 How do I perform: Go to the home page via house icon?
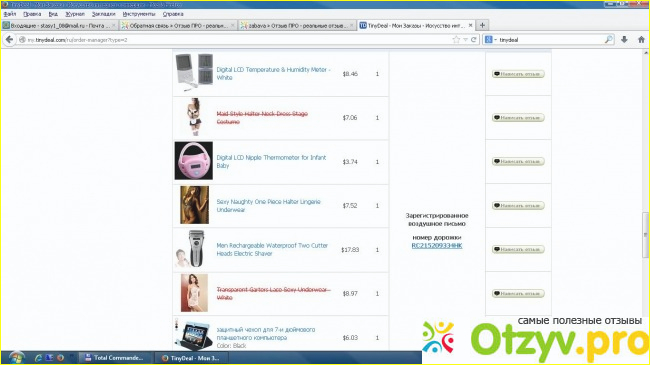tap(641, 40)
